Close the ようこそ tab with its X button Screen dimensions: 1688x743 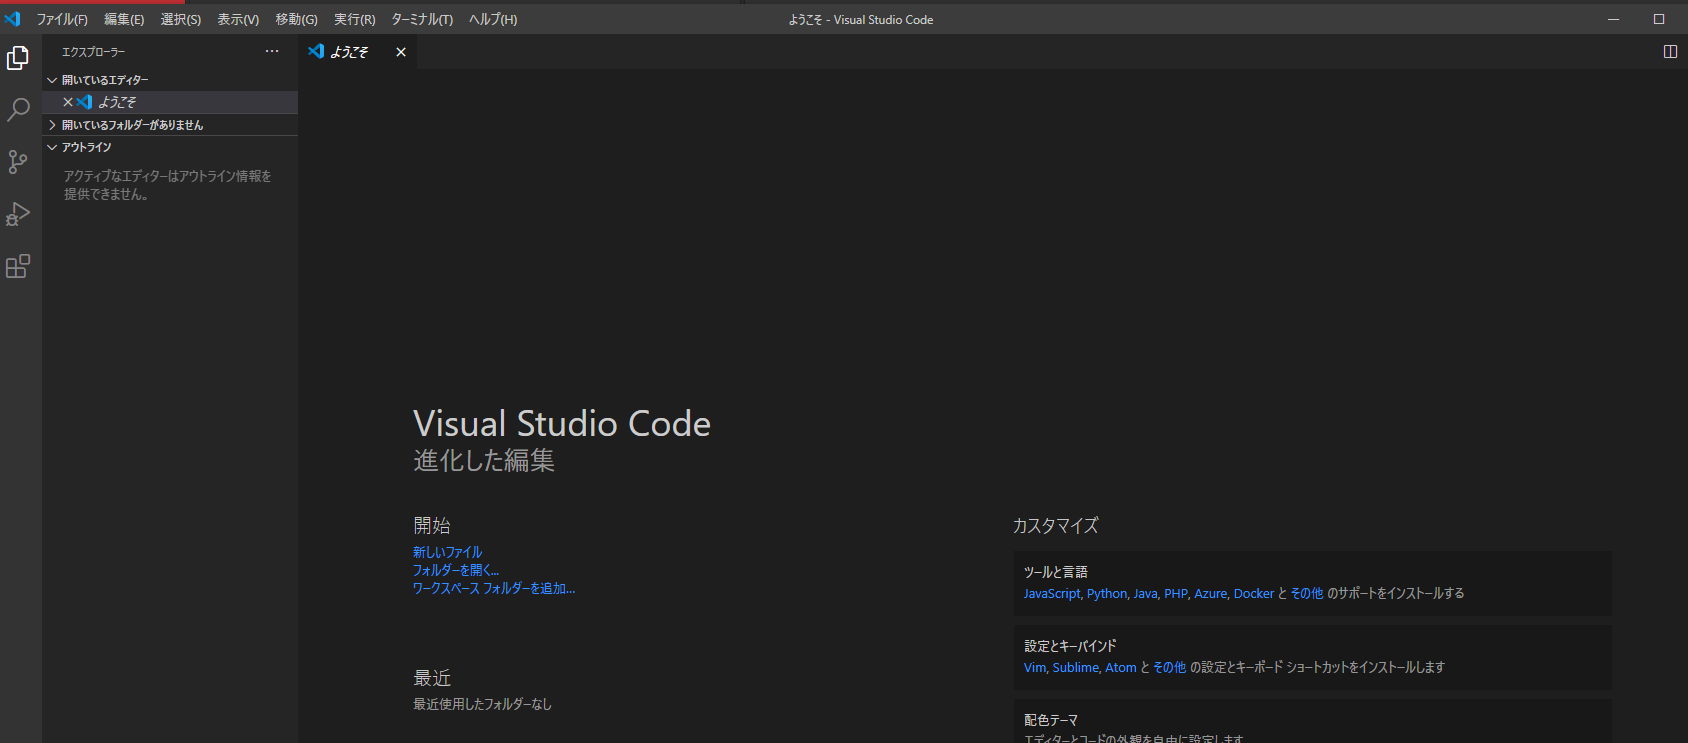coord(401,52)
